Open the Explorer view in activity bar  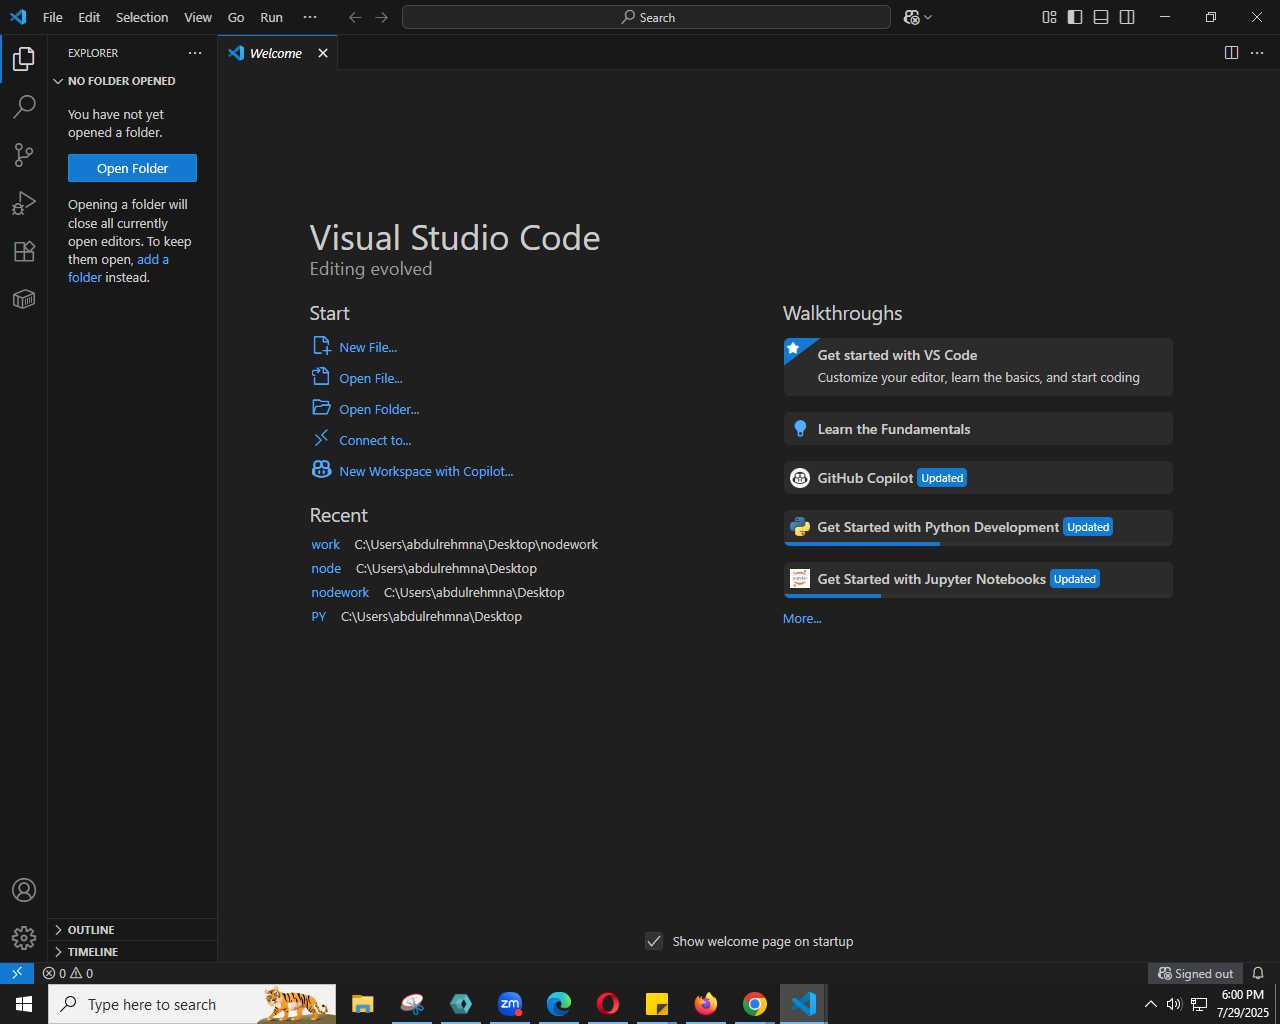[24, 59]
